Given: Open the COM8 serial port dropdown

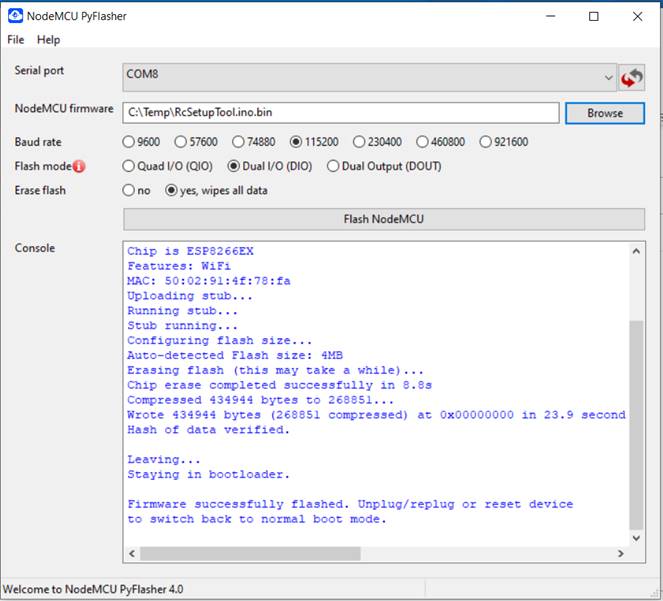Looking at the screenshot, I should tap(370, 77).
